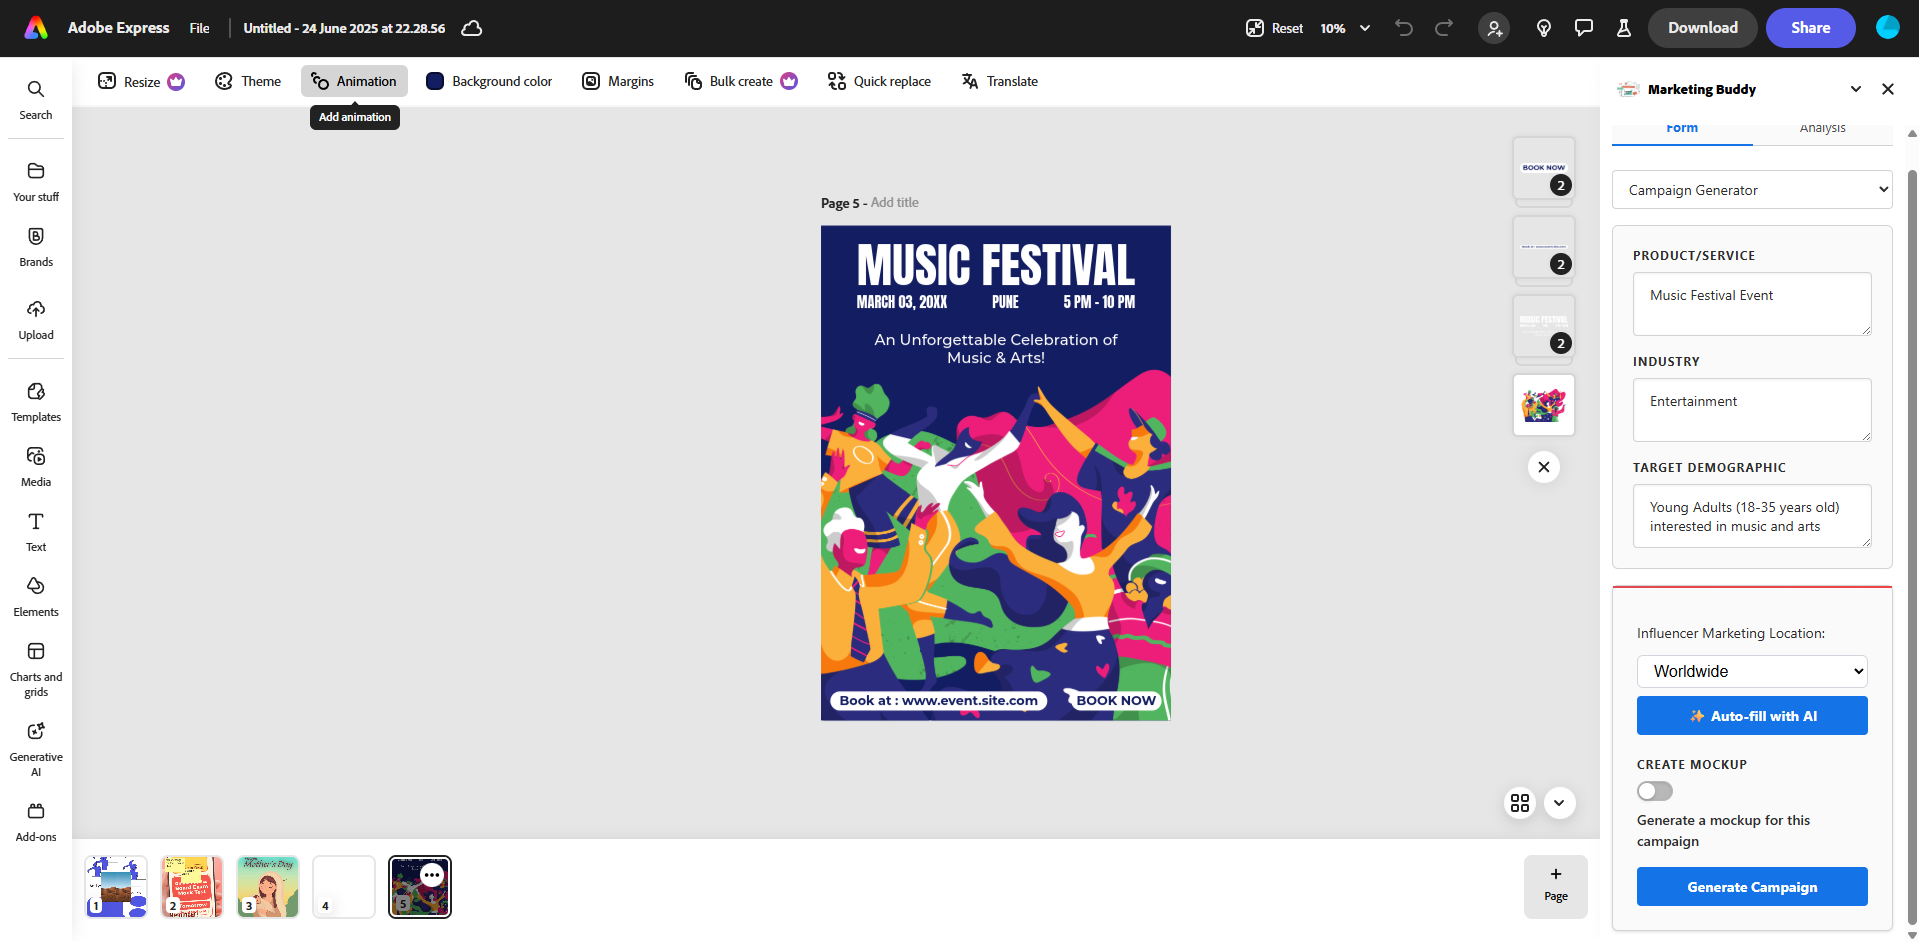This screenshot has height=942, width=1919.
Task: Switch to the Analysis tab
Action: (x=1822, y=130)
